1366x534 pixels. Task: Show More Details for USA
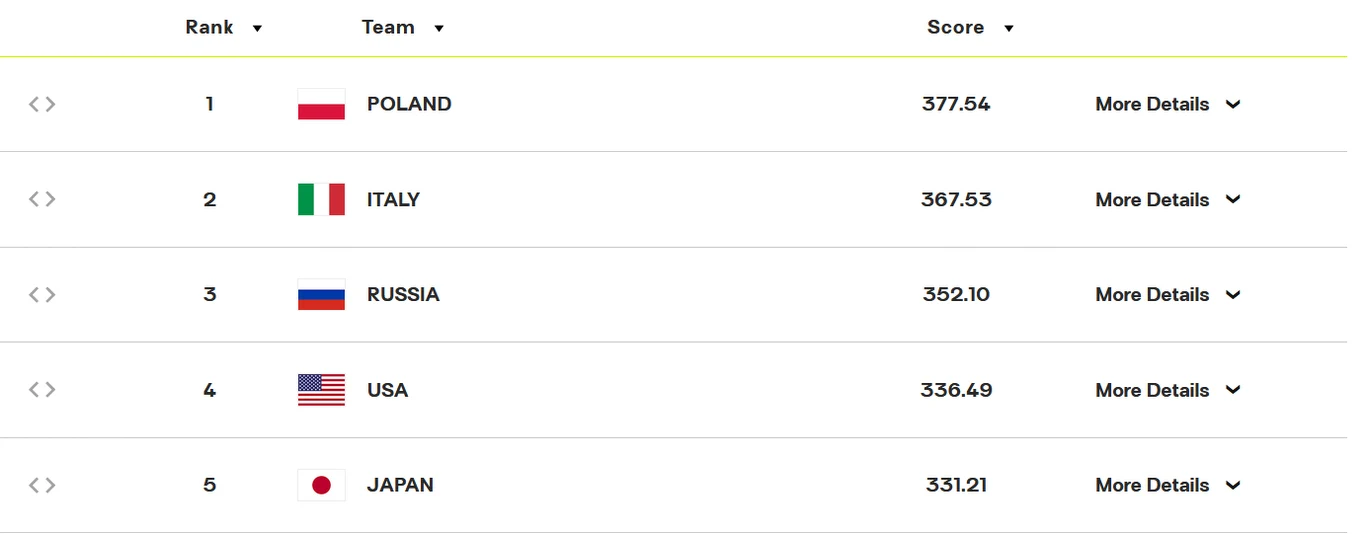point(1168,390)
